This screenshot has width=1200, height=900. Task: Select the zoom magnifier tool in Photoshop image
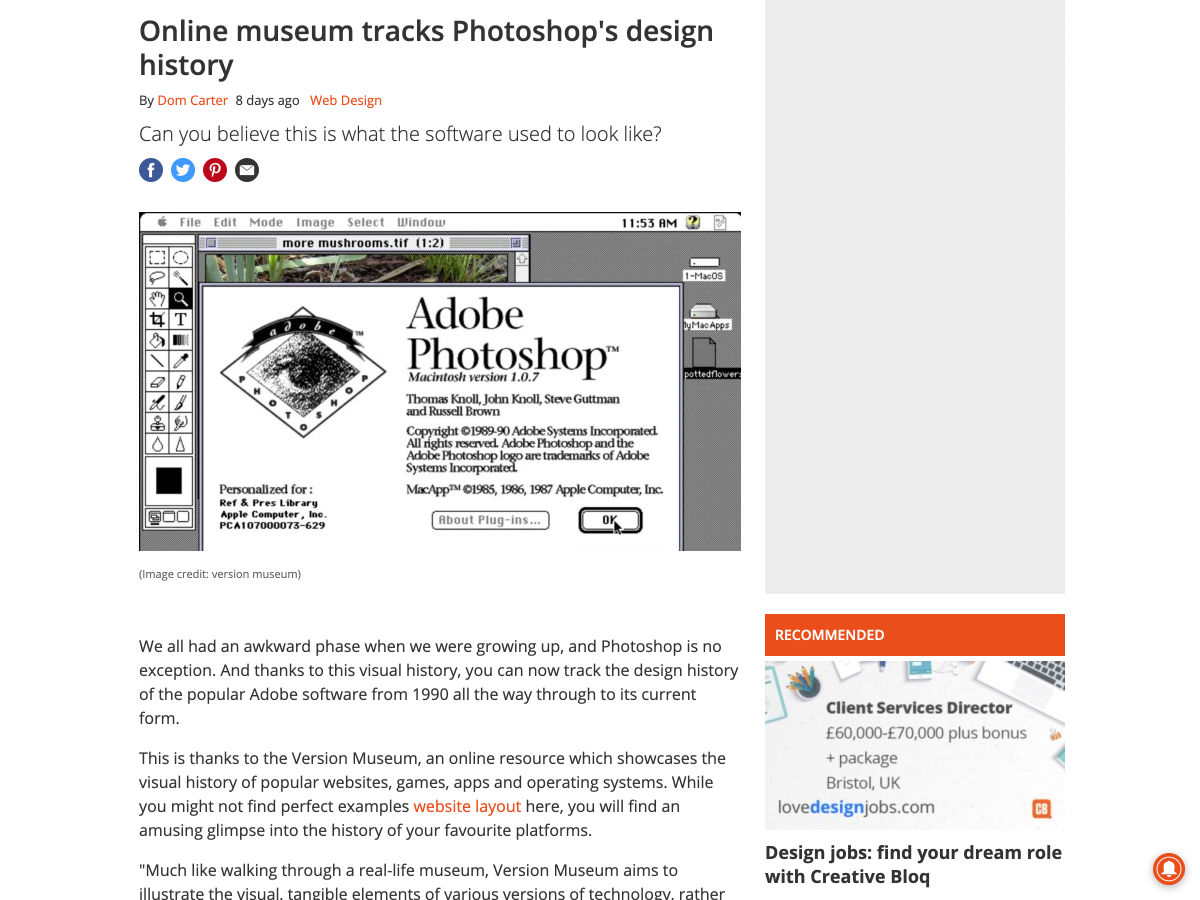pos(180,298)
